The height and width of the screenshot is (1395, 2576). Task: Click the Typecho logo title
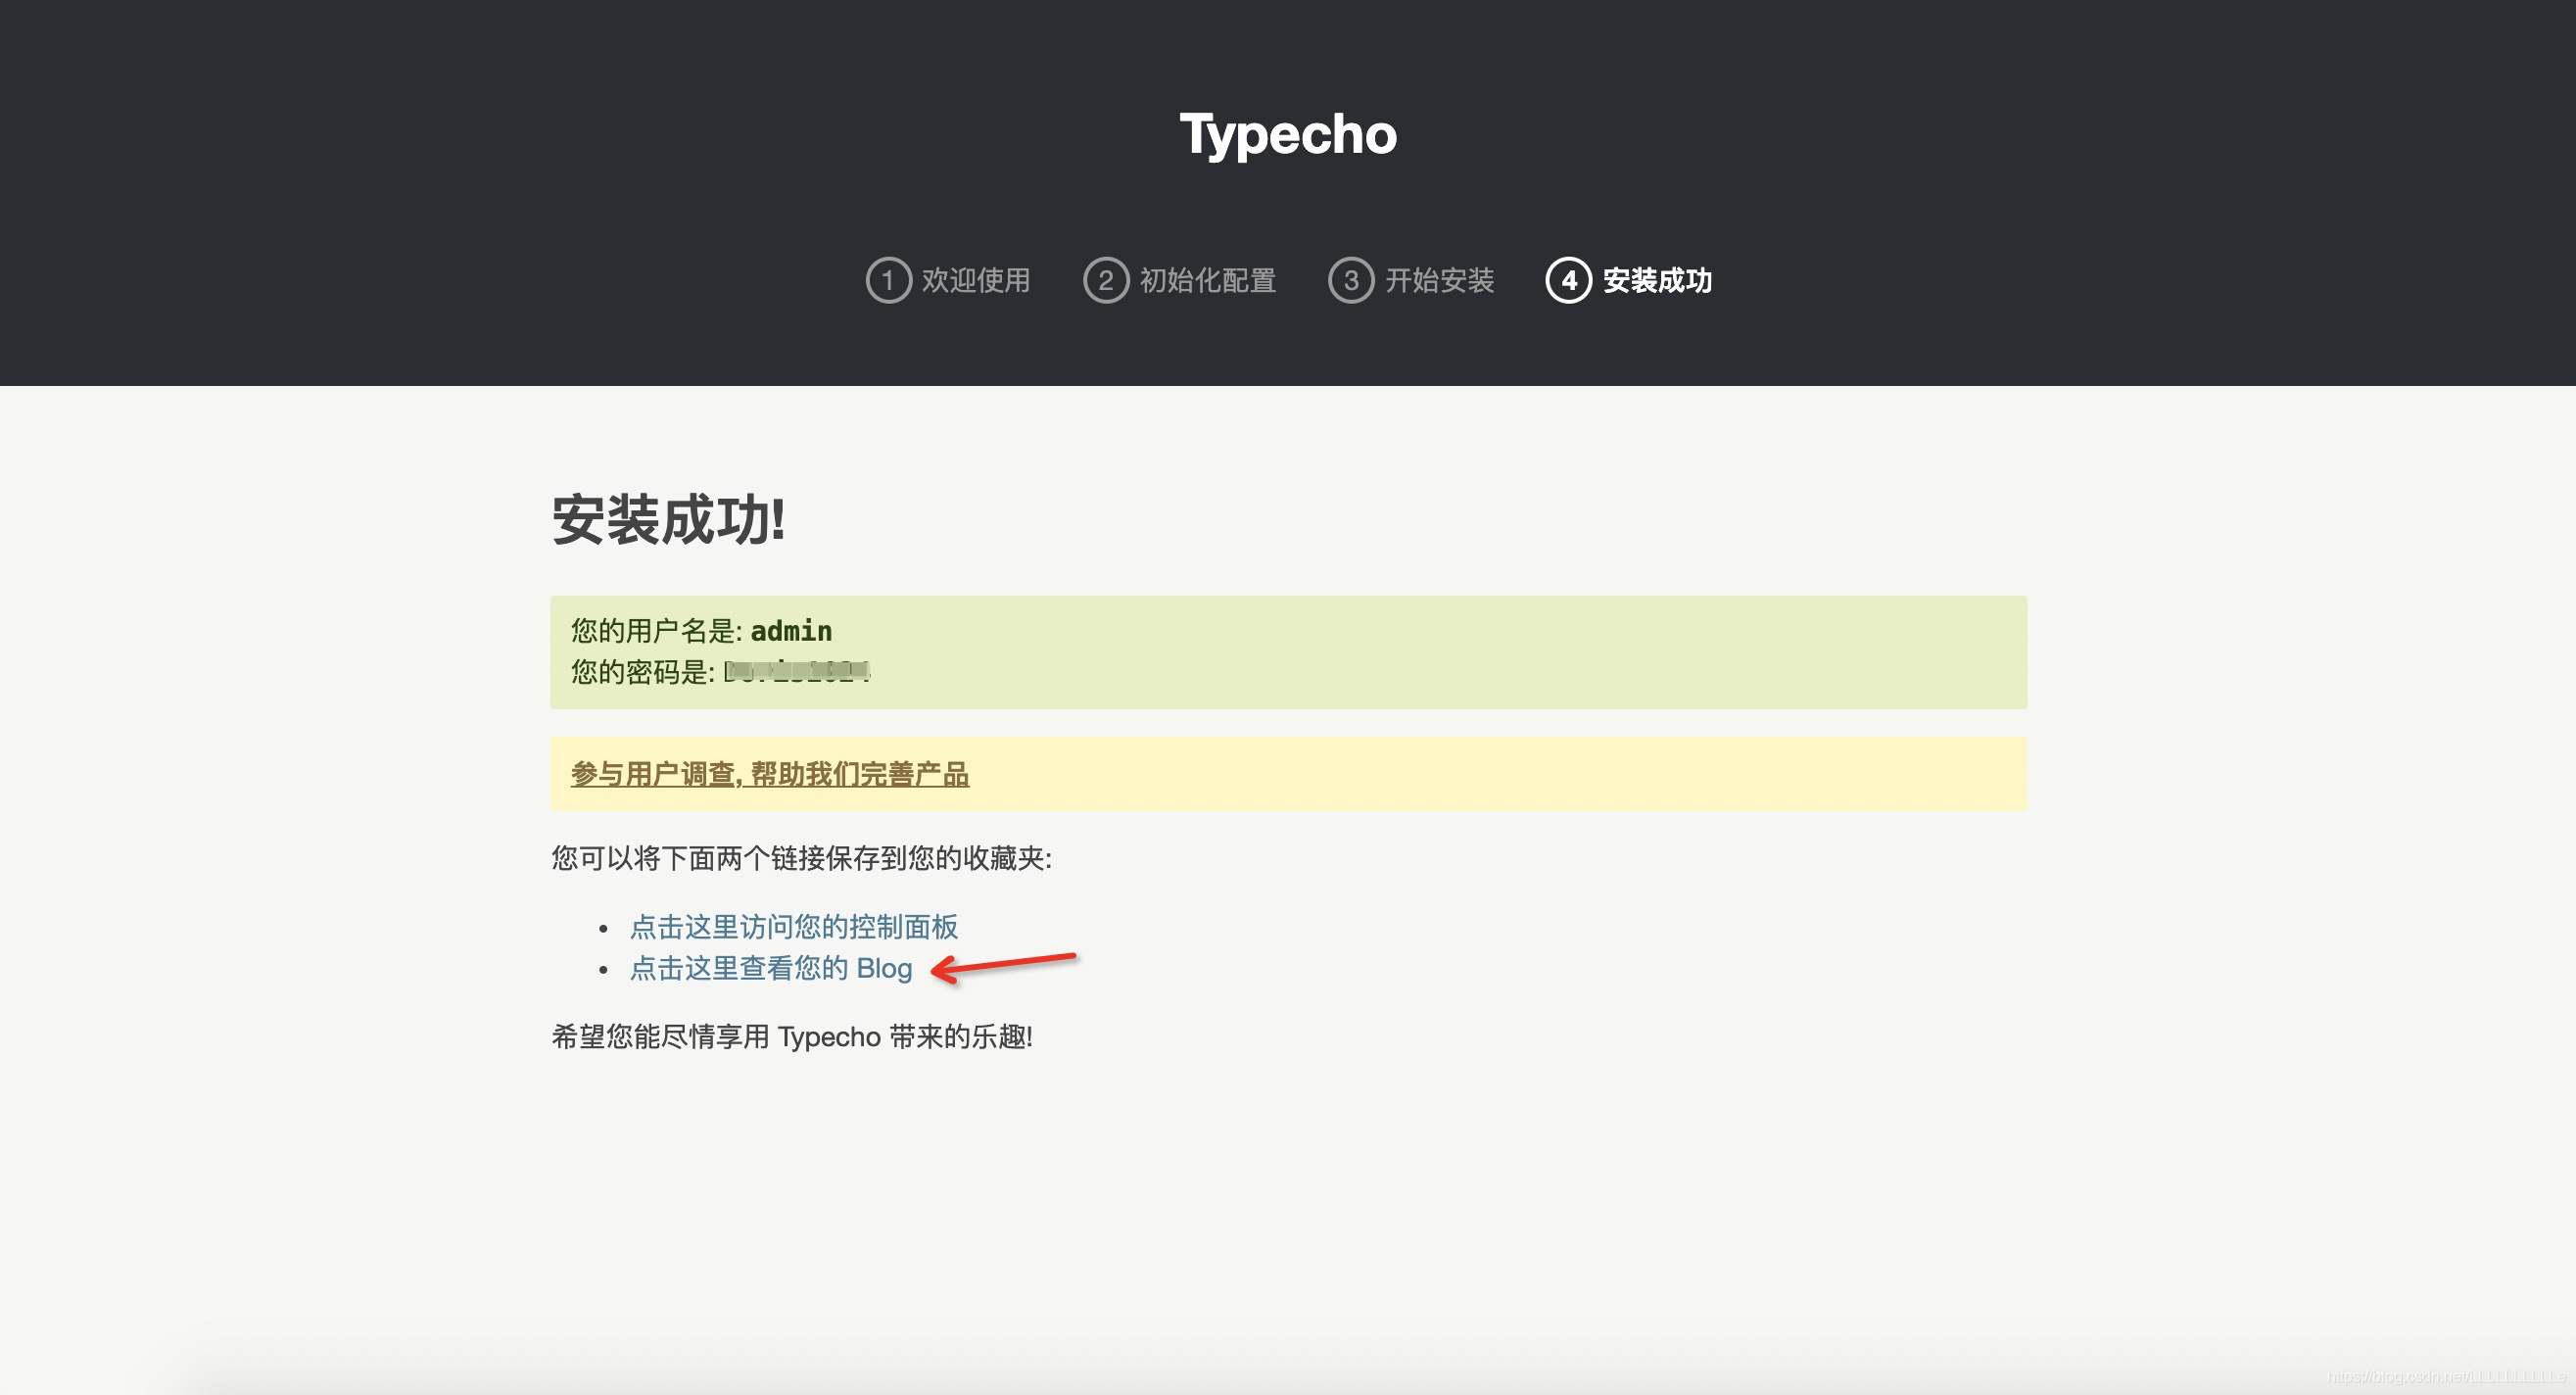pos(1288,134)
